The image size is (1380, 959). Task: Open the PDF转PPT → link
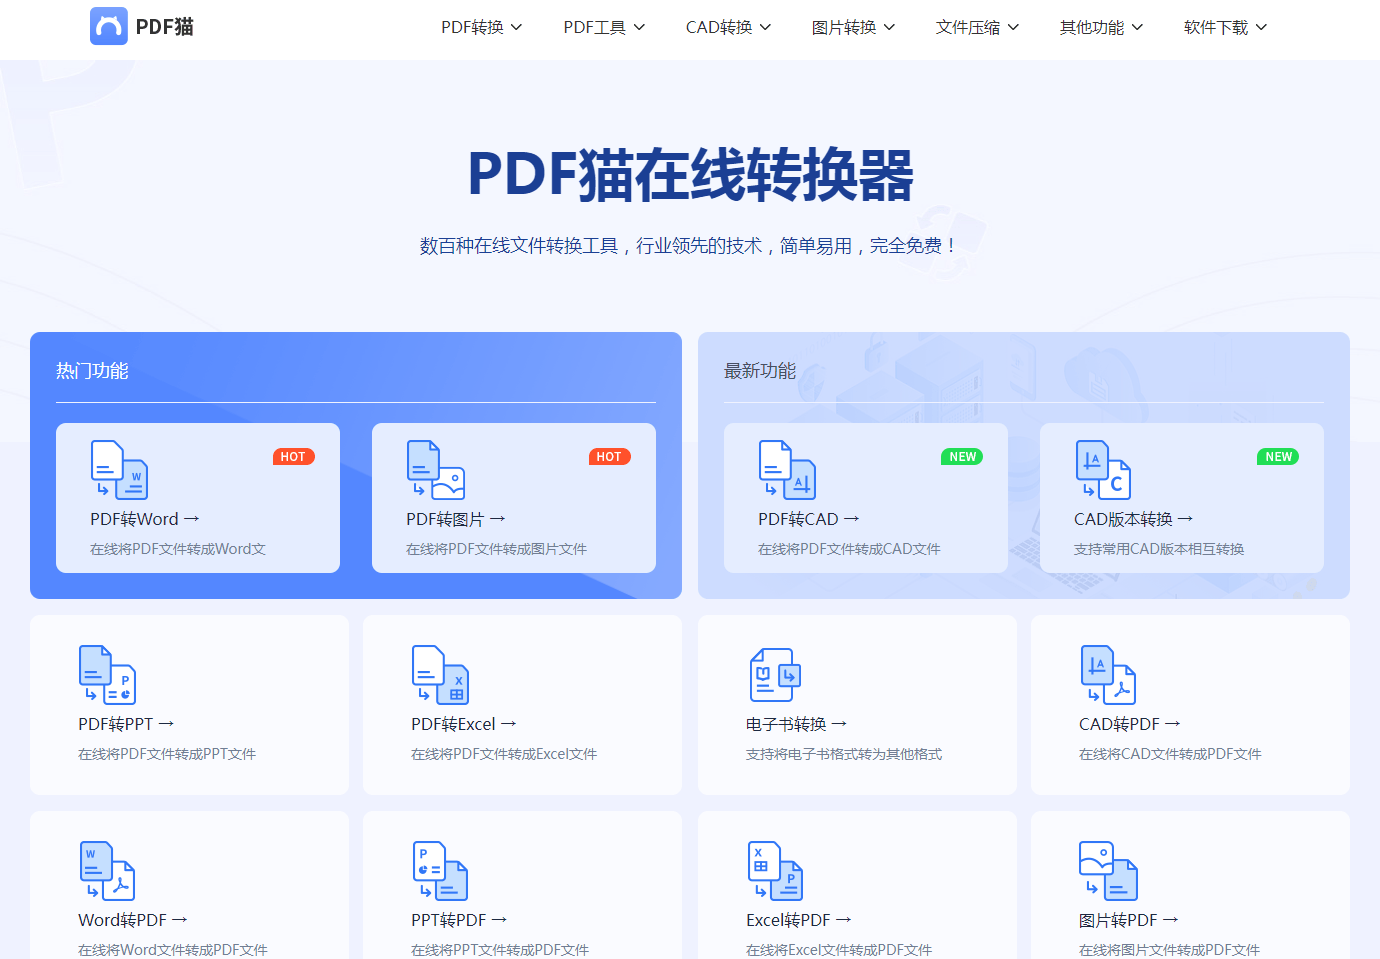click(x=126, y=724)
